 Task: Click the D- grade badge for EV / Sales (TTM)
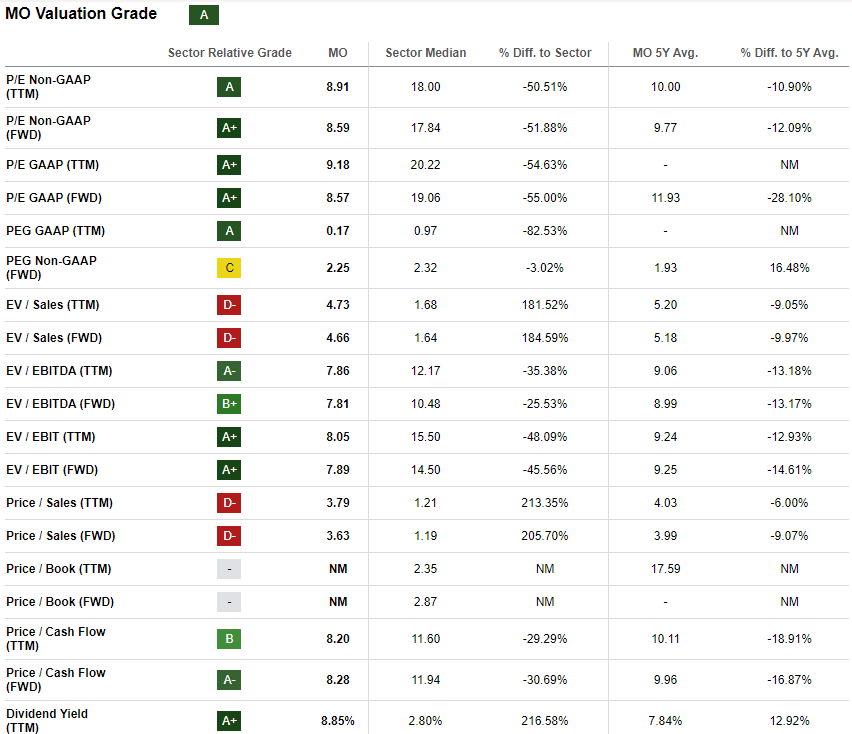coord(229,305)
